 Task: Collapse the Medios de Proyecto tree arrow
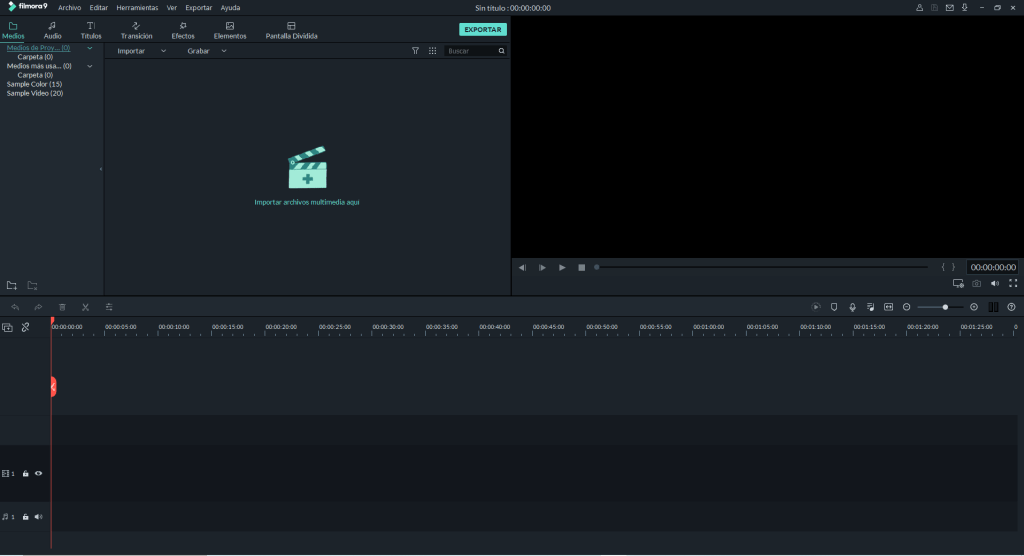pyautogui.click(x=90, y=47)
